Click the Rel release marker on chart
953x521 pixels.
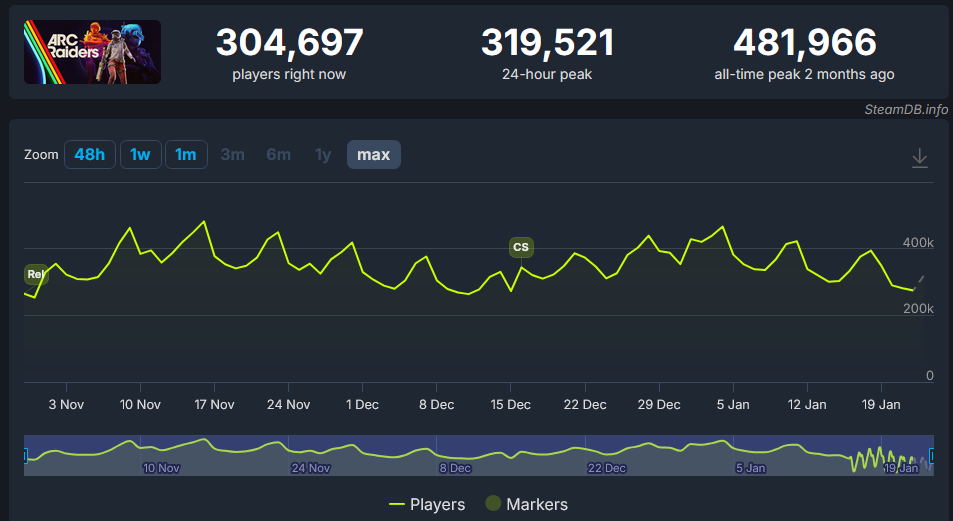point(35,274)
